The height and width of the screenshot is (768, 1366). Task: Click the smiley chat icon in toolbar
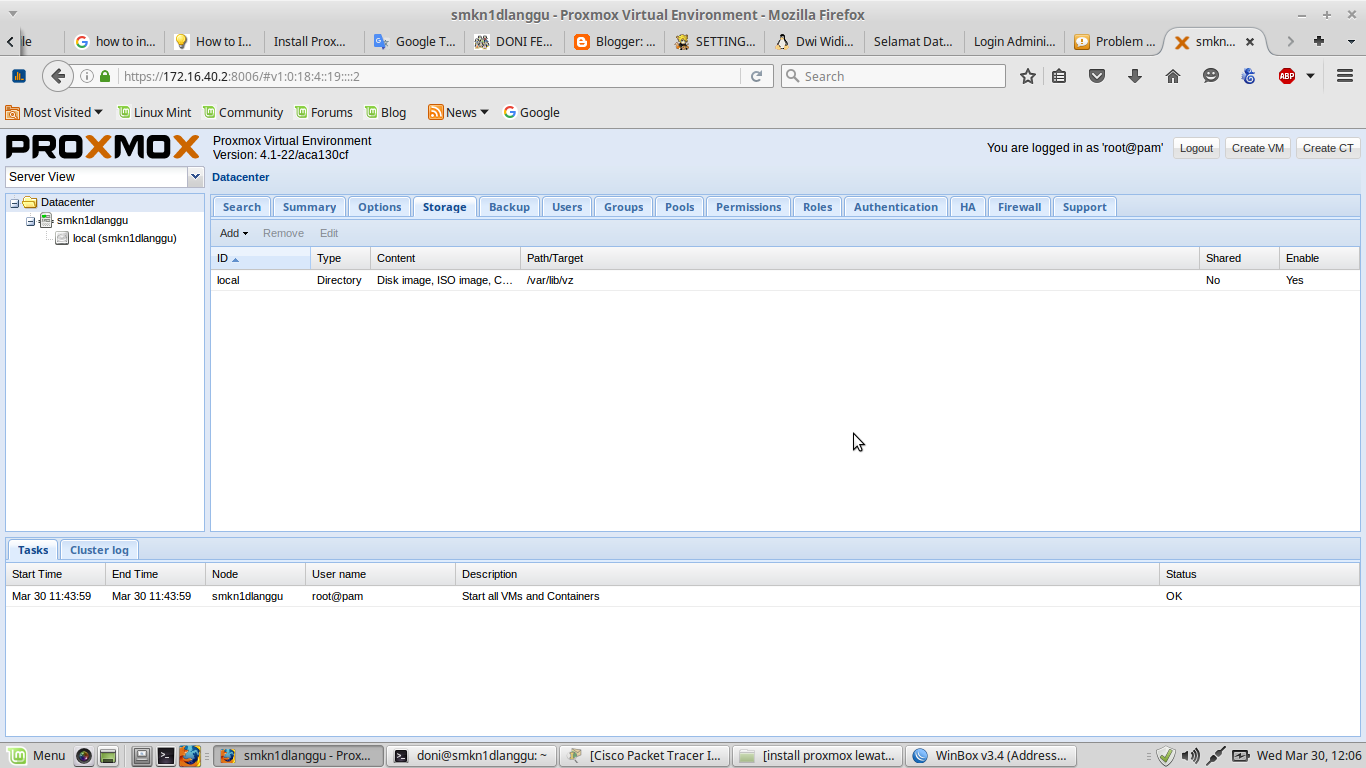click(x=1211, y=76)
